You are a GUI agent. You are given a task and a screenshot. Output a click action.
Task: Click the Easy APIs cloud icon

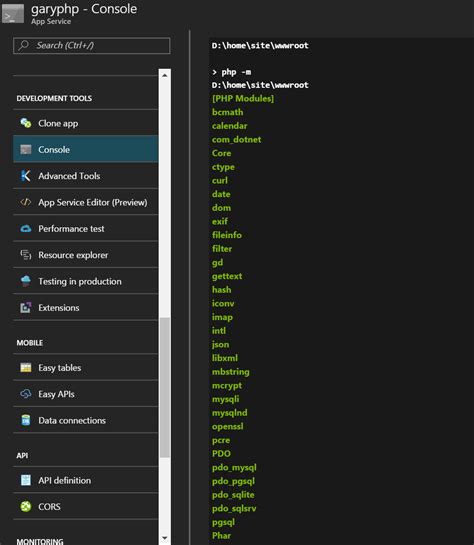click(x=26, y=394)
